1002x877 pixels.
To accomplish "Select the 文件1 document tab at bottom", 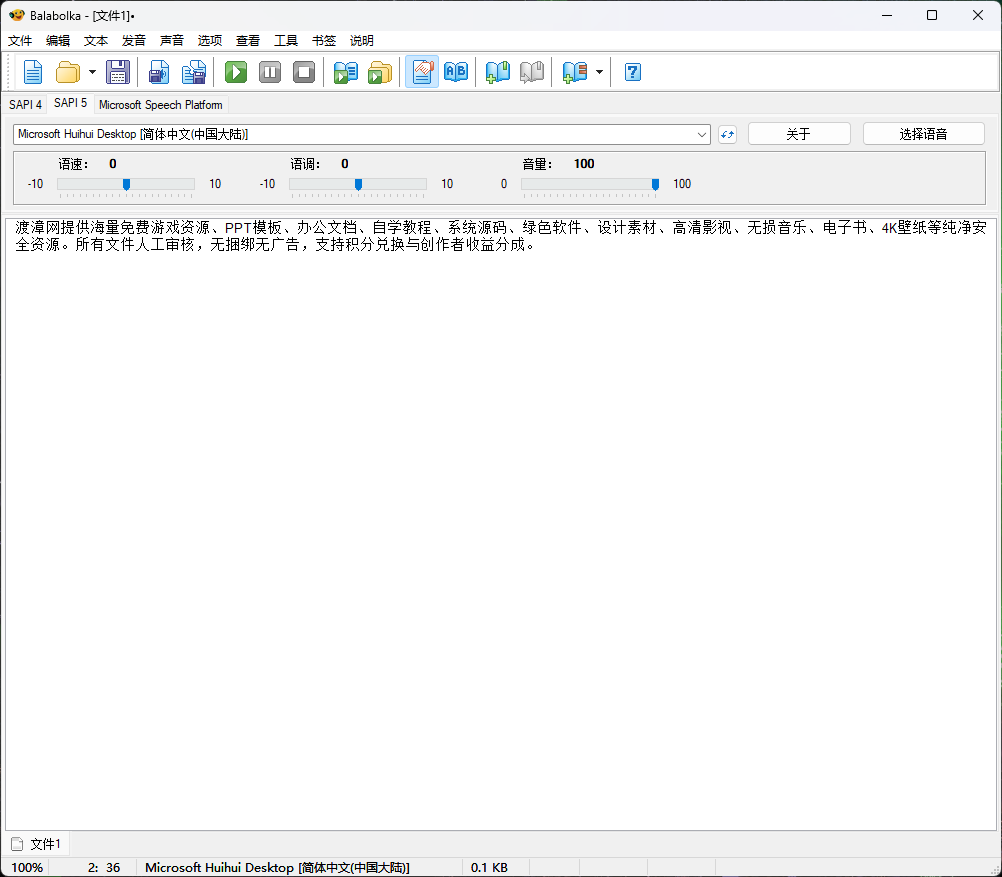I will pyautogui.click(x=37, y=844).
